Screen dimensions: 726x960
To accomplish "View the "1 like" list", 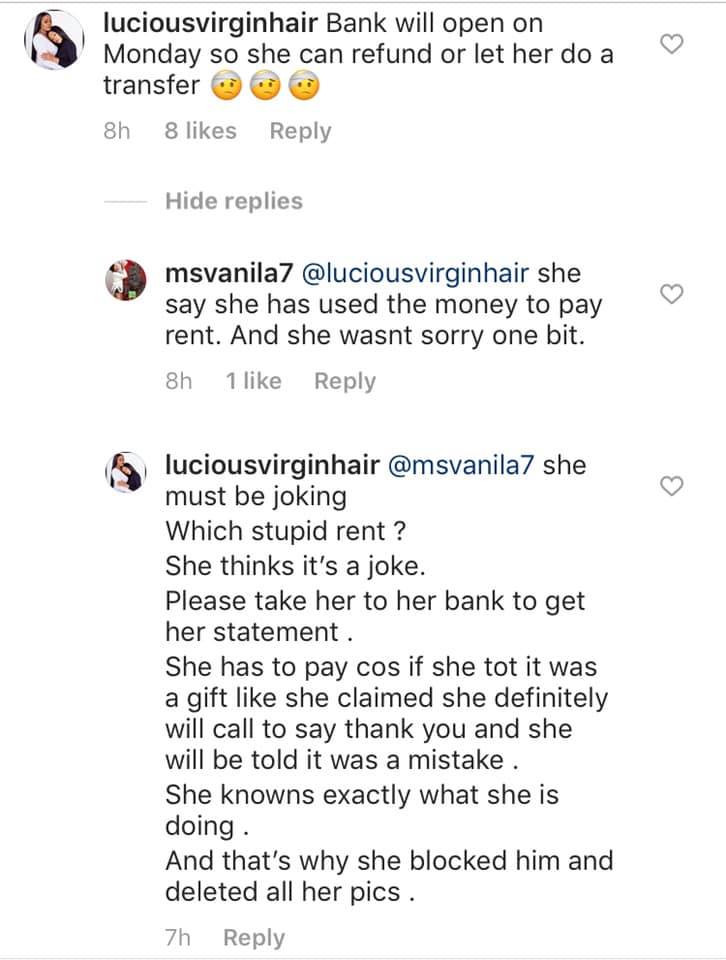I will pos(254,381).
